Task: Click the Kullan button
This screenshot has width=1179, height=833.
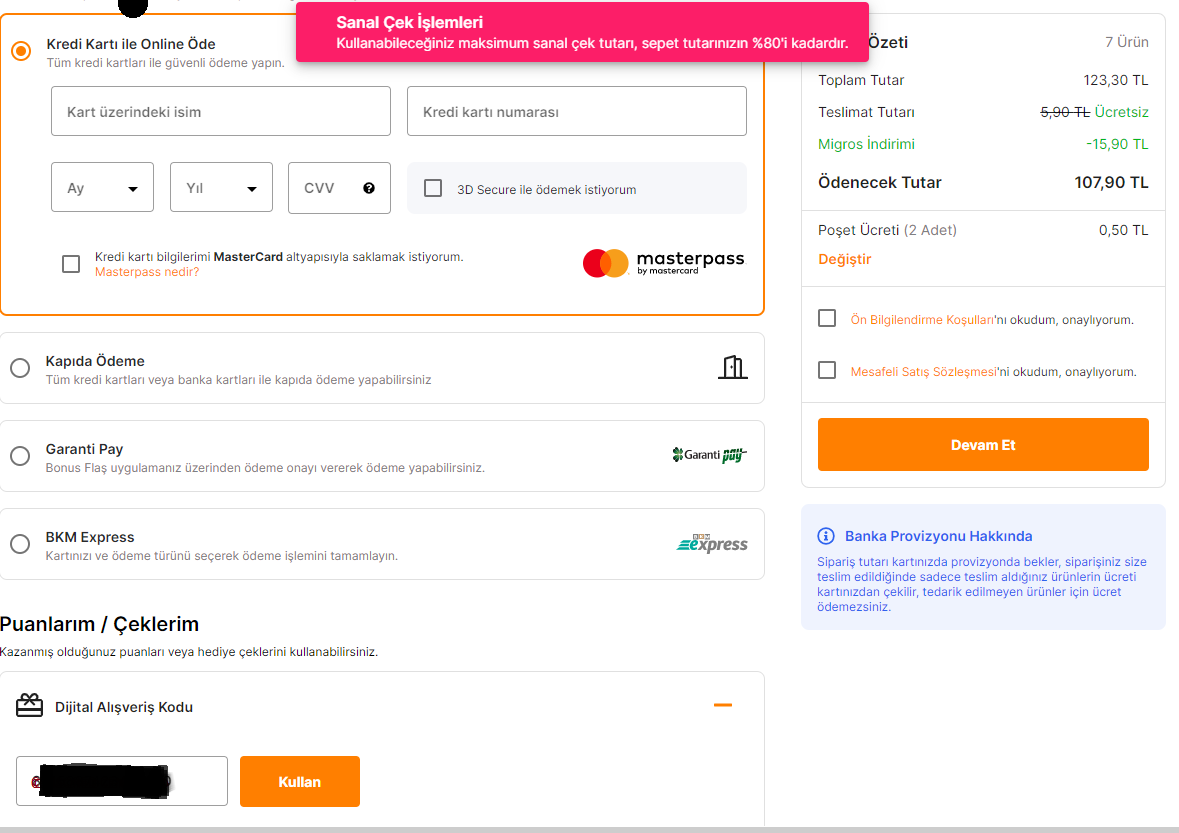Action: [299, 781]
